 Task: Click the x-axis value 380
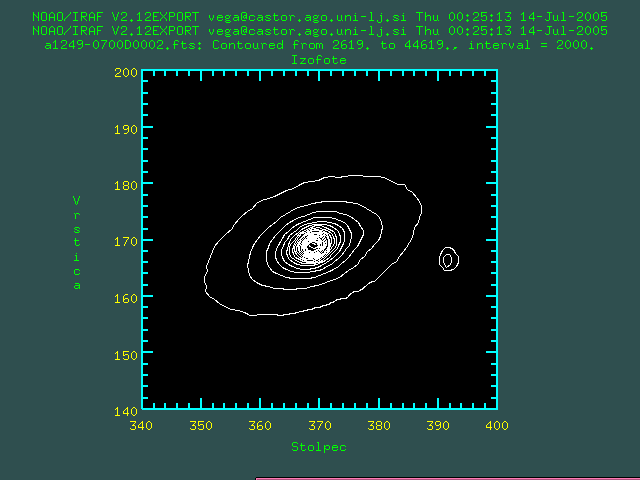tap(379, 426)
